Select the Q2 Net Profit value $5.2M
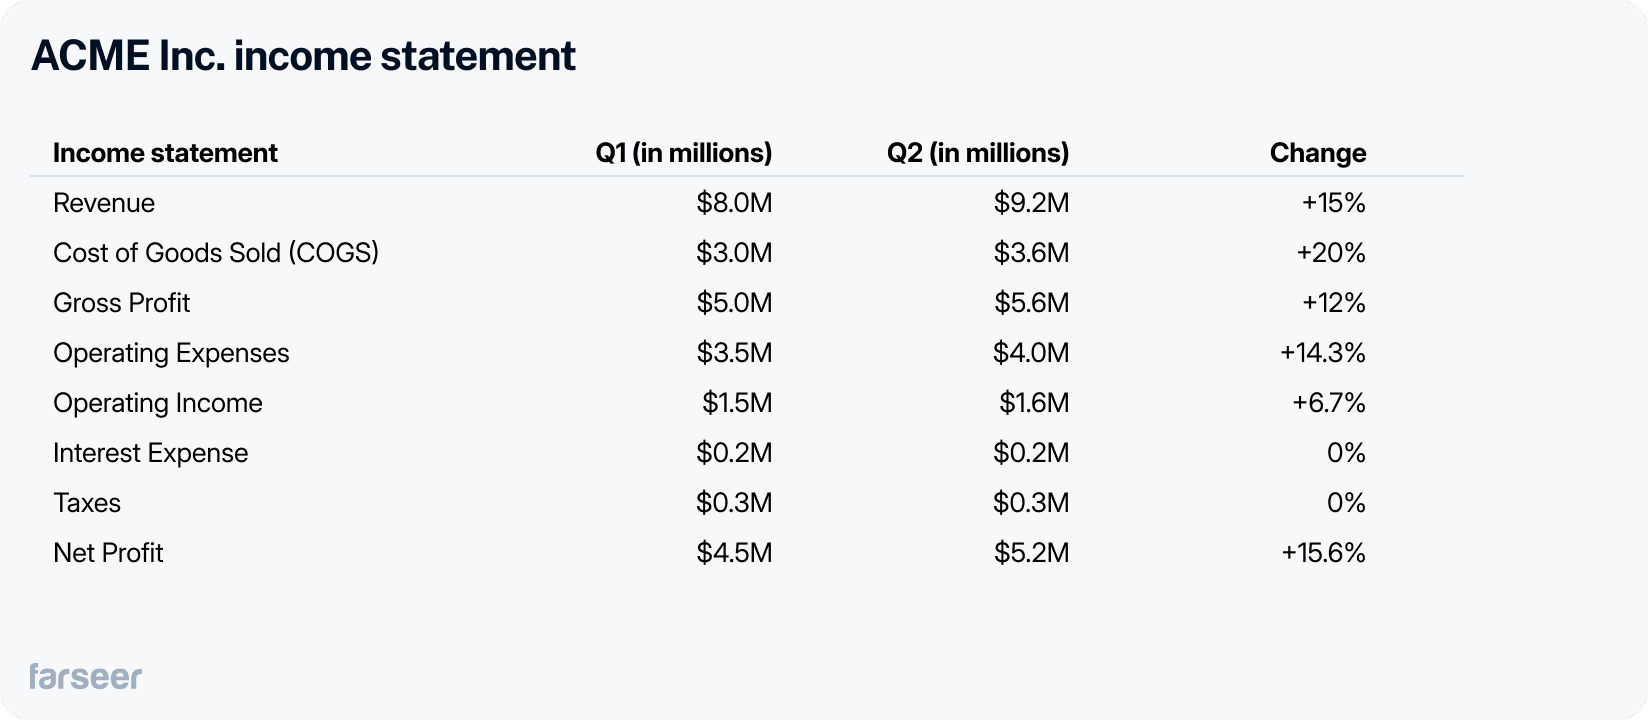This screenshot has height=720, width=1648. (1031, 553)
